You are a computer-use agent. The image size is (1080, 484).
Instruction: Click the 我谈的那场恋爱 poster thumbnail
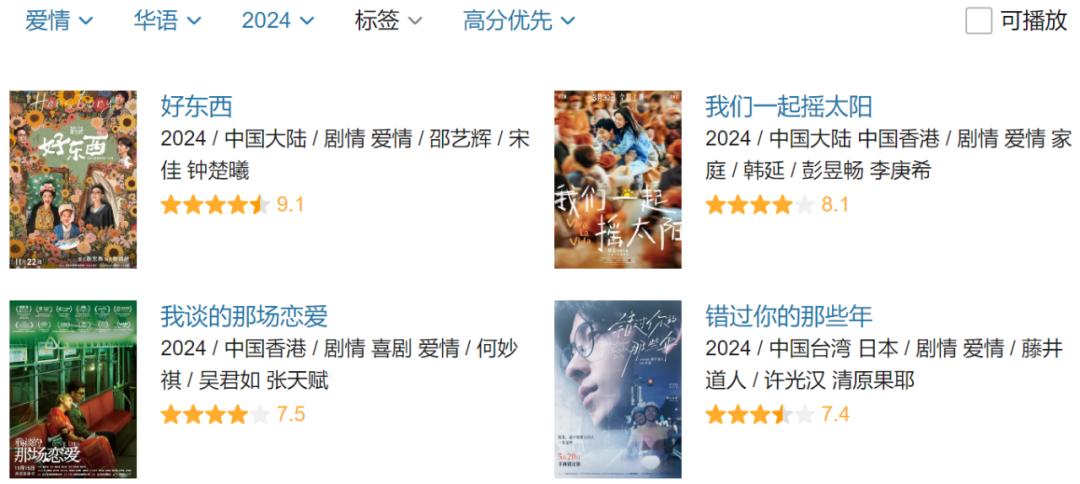click(73, 389)
